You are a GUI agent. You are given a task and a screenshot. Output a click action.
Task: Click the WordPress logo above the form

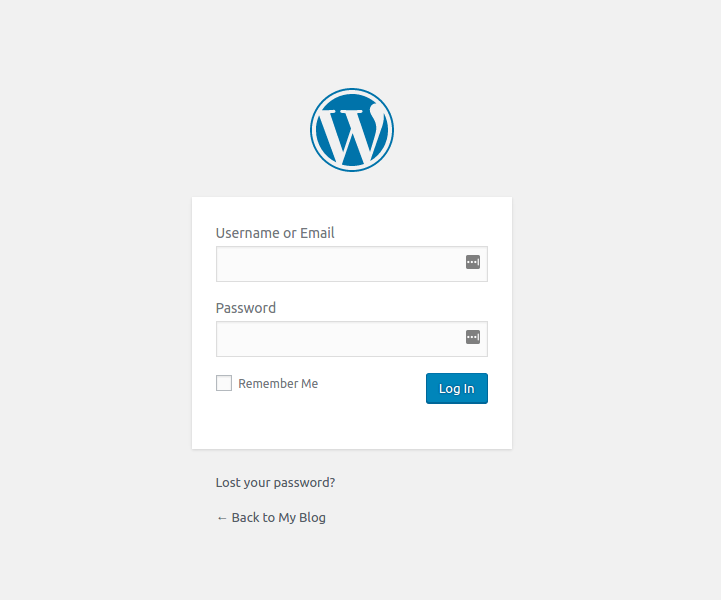[x=352, y=130]
